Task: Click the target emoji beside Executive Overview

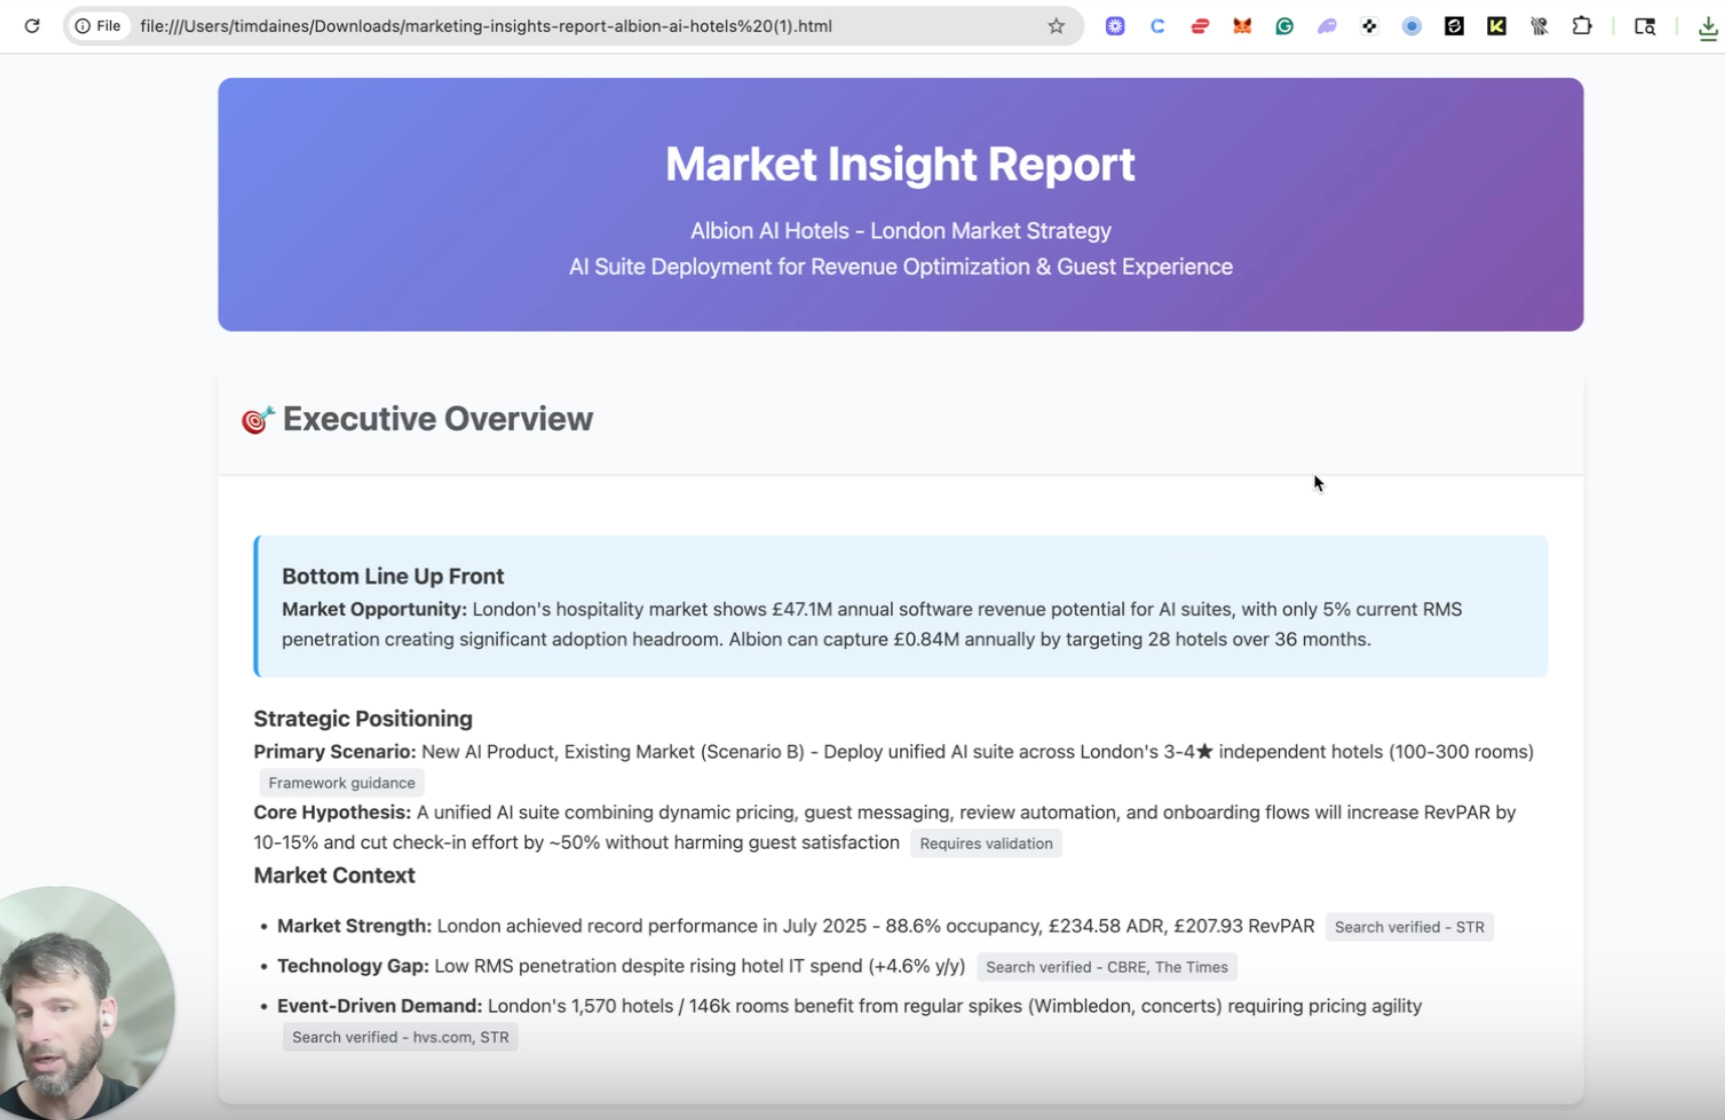Action: (258, 420)
